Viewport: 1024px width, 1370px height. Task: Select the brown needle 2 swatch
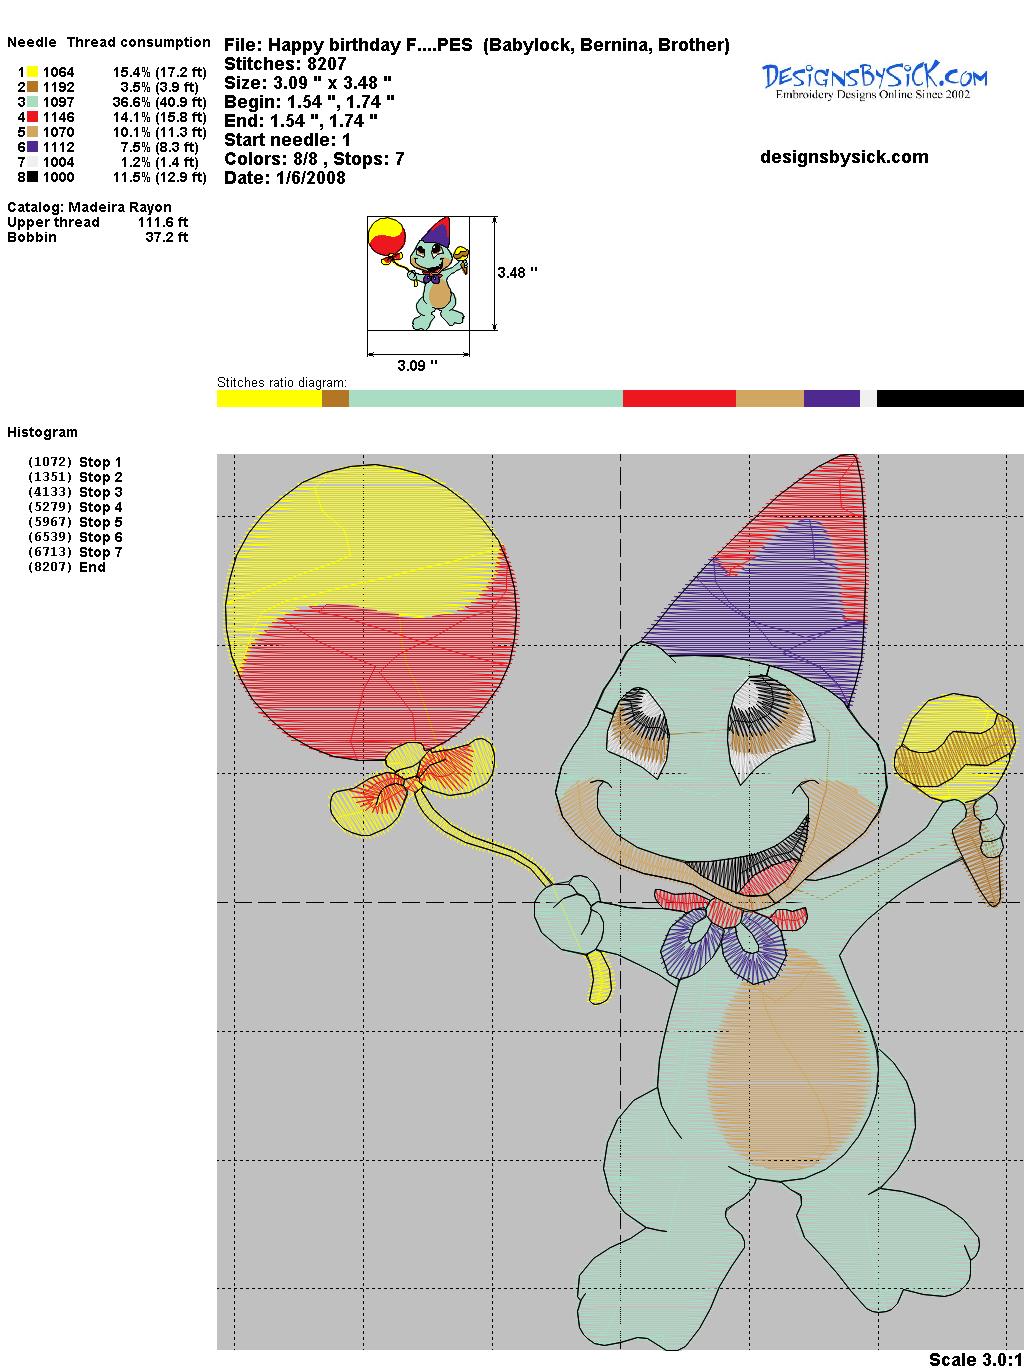[x=33, y=87]
